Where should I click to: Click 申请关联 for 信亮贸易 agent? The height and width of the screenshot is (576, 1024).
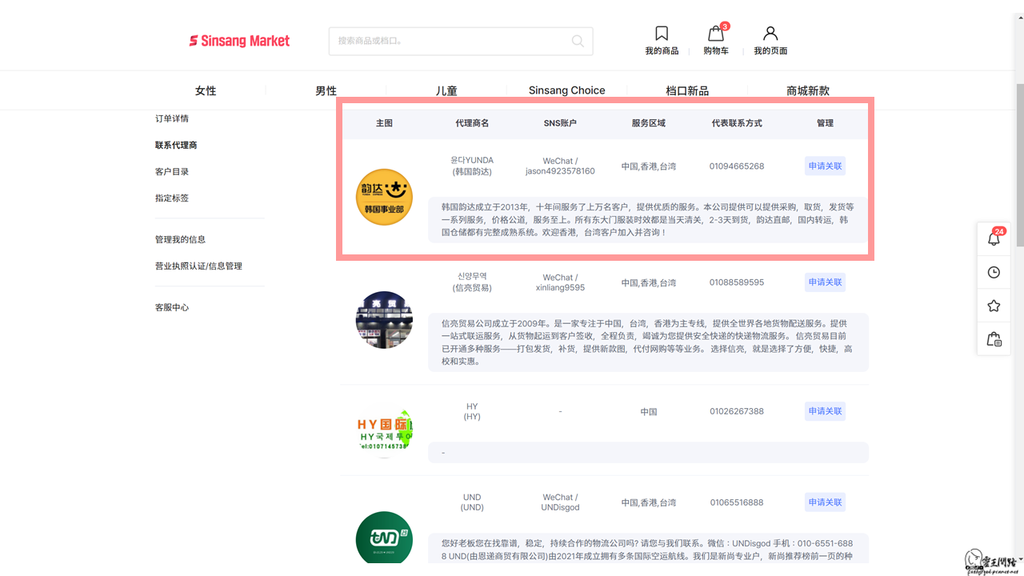click(825, 282)
